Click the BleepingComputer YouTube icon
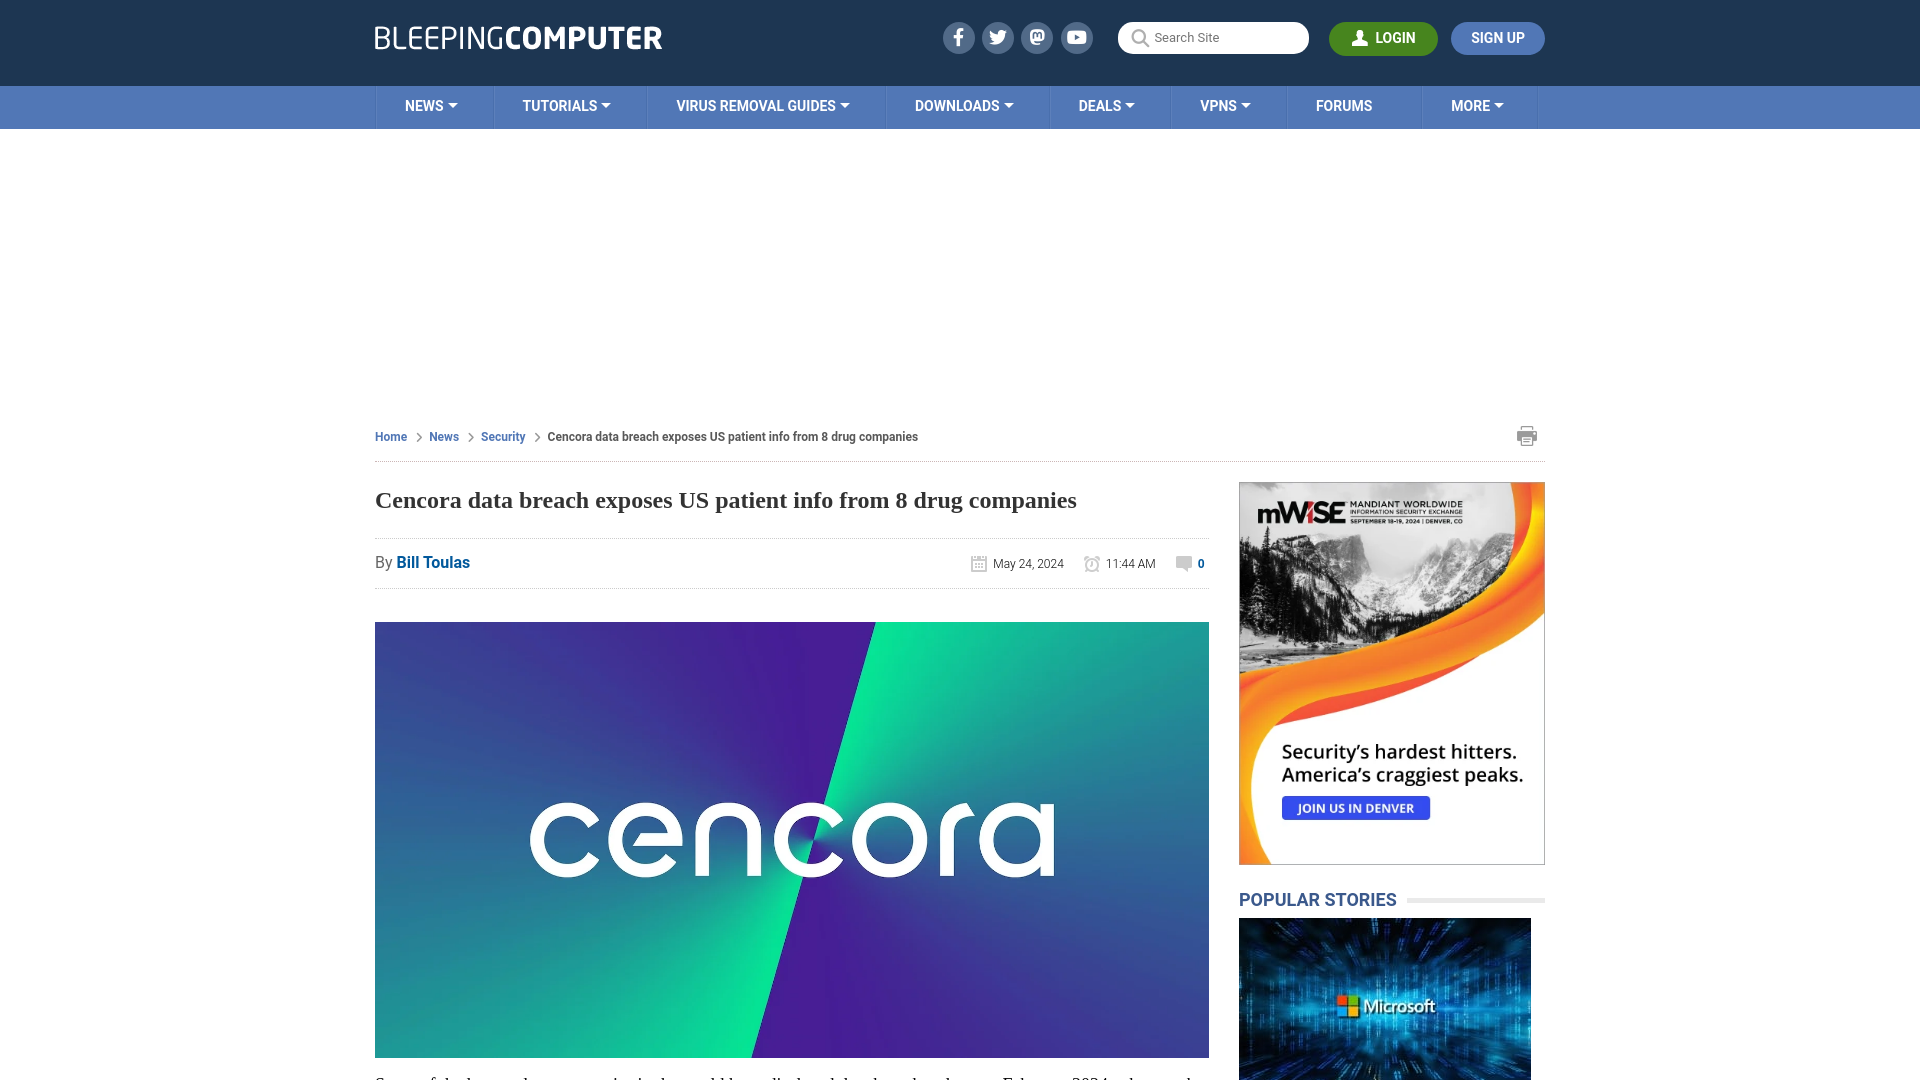The image size is (1920, 1080). [1076, 37]
